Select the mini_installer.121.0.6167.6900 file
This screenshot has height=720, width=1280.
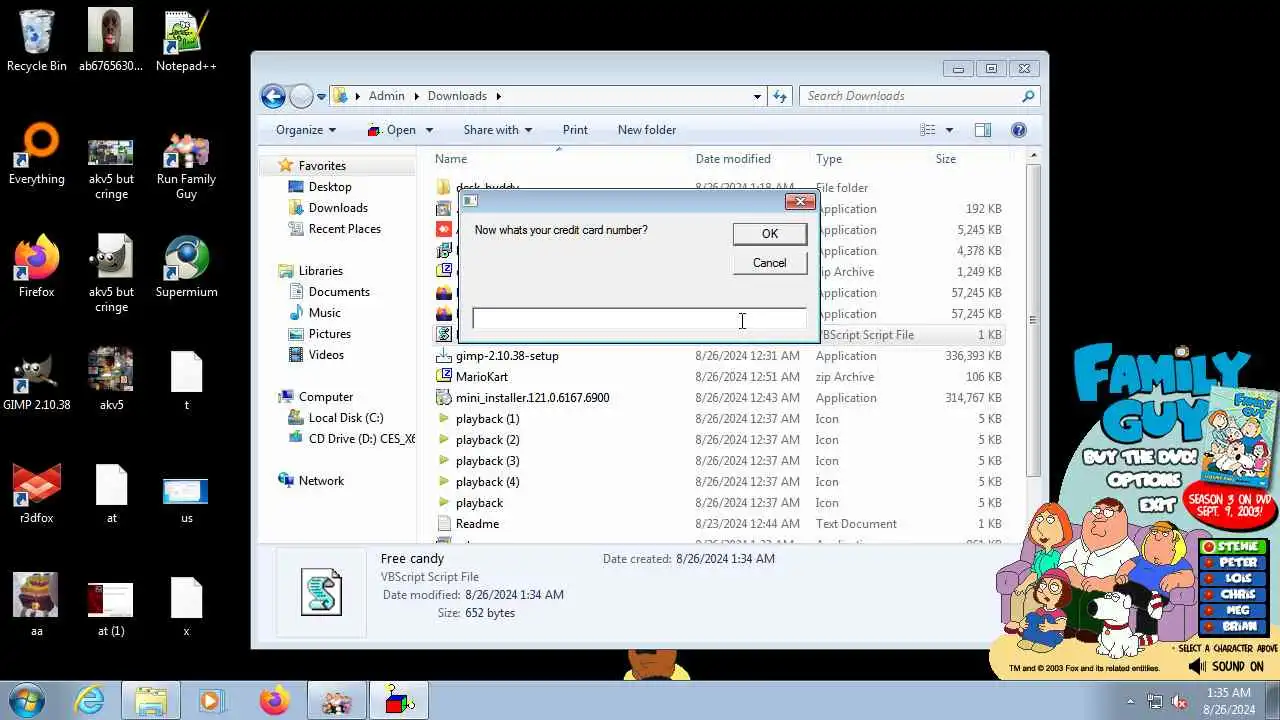coord(532,398)
